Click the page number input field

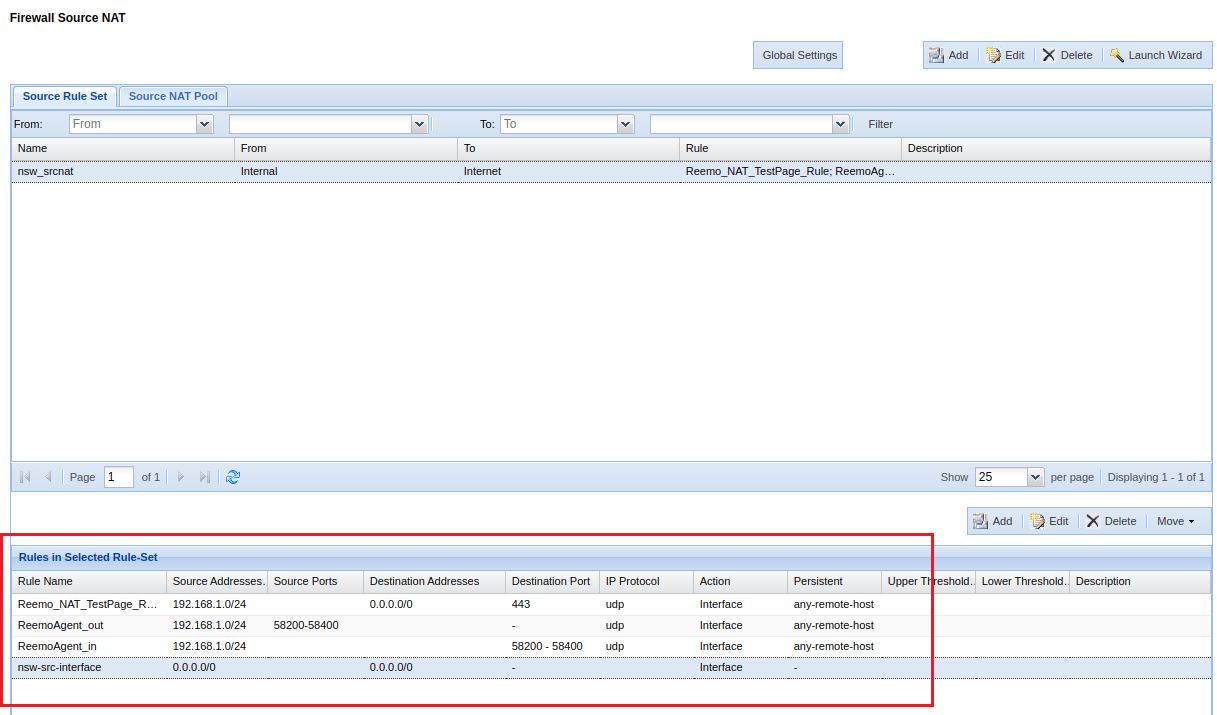pyautogui.click(x=118, y=477)
